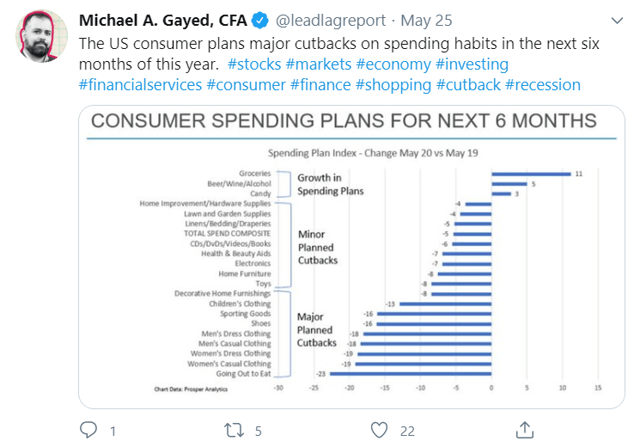Open the Michael A. Gayed, CFA profile name

click(163, 20)
